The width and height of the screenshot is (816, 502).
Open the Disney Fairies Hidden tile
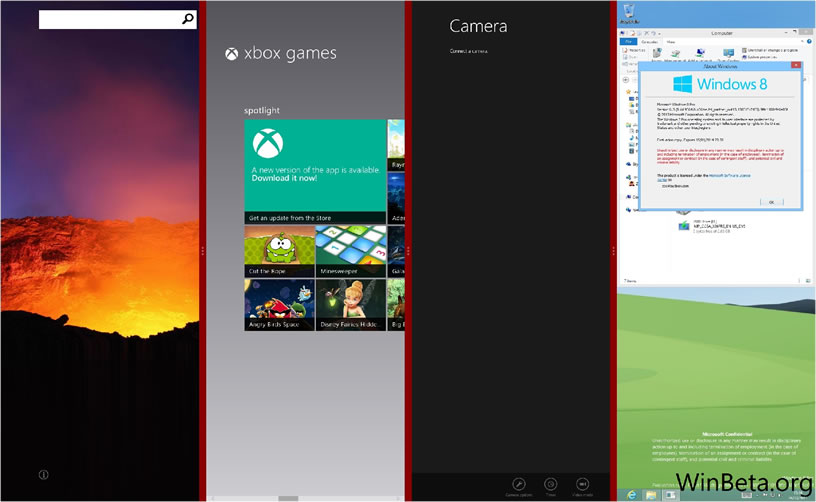351,305
